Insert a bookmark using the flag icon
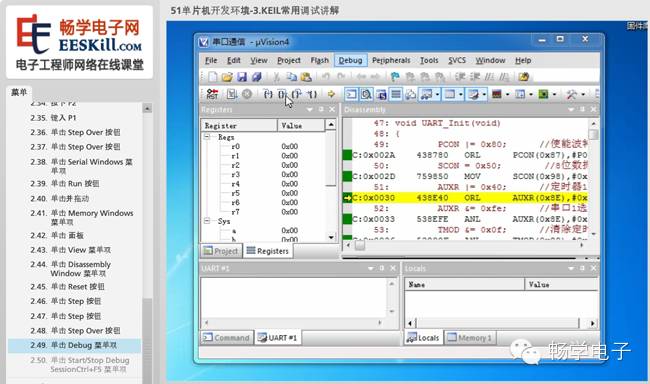The height and width of the screenshot is (384, 650). (x=395, y=77)
